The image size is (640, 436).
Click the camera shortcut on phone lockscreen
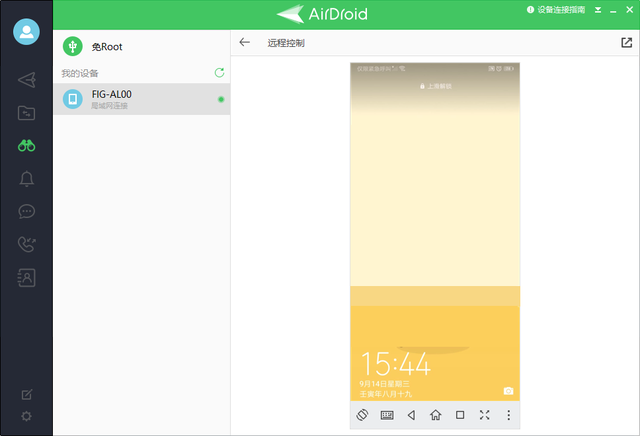(508, 391)
